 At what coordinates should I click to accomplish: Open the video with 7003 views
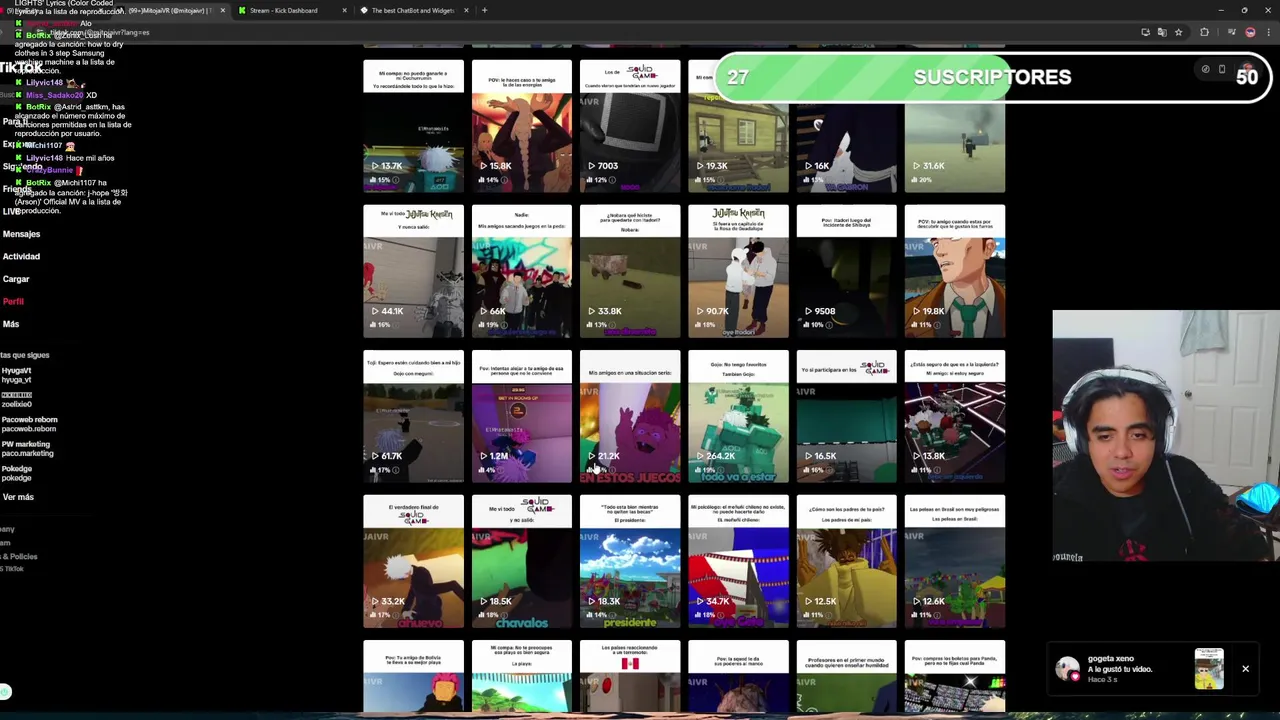point(630,126)
